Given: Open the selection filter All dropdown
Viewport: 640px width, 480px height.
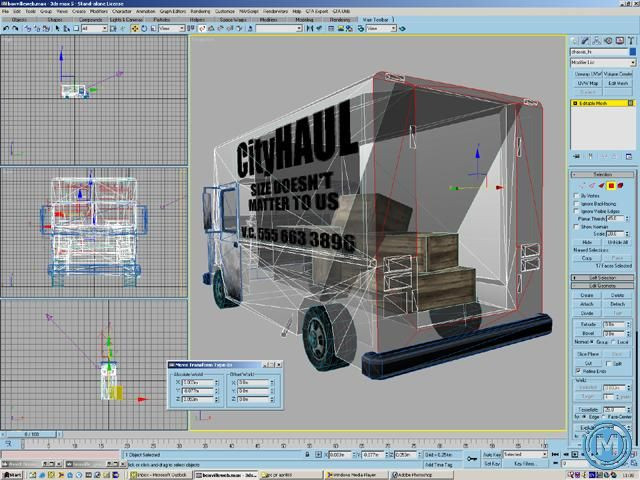Looking at the screenshot, I should 94,29.
